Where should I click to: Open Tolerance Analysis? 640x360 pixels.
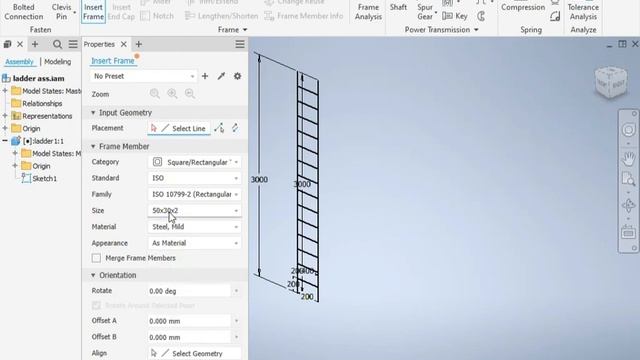click(x=583, y=11)
